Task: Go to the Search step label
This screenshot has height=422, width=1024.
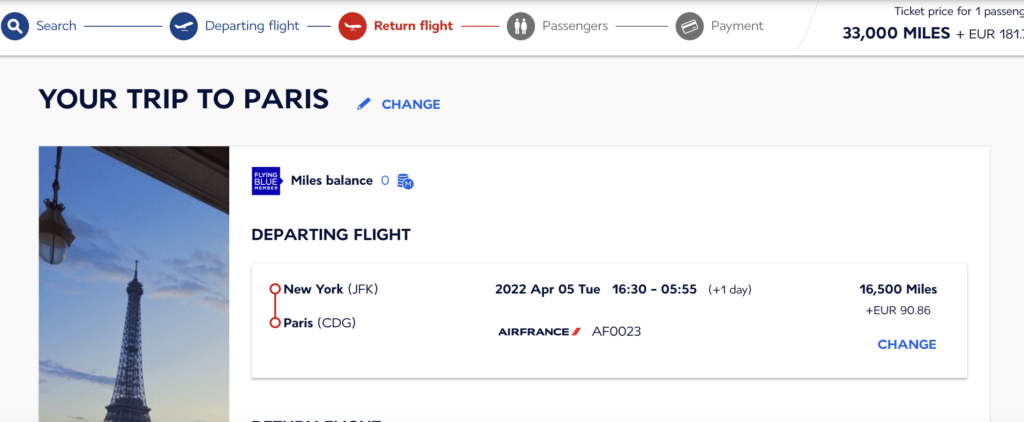Action: (56, 26)
